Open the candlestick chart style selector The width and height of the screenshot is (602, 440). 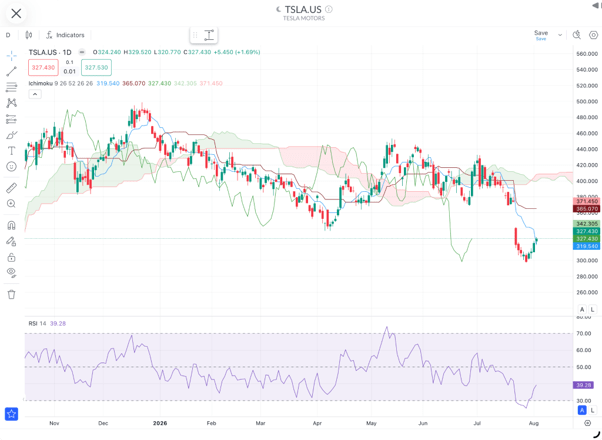coord(29,35)
